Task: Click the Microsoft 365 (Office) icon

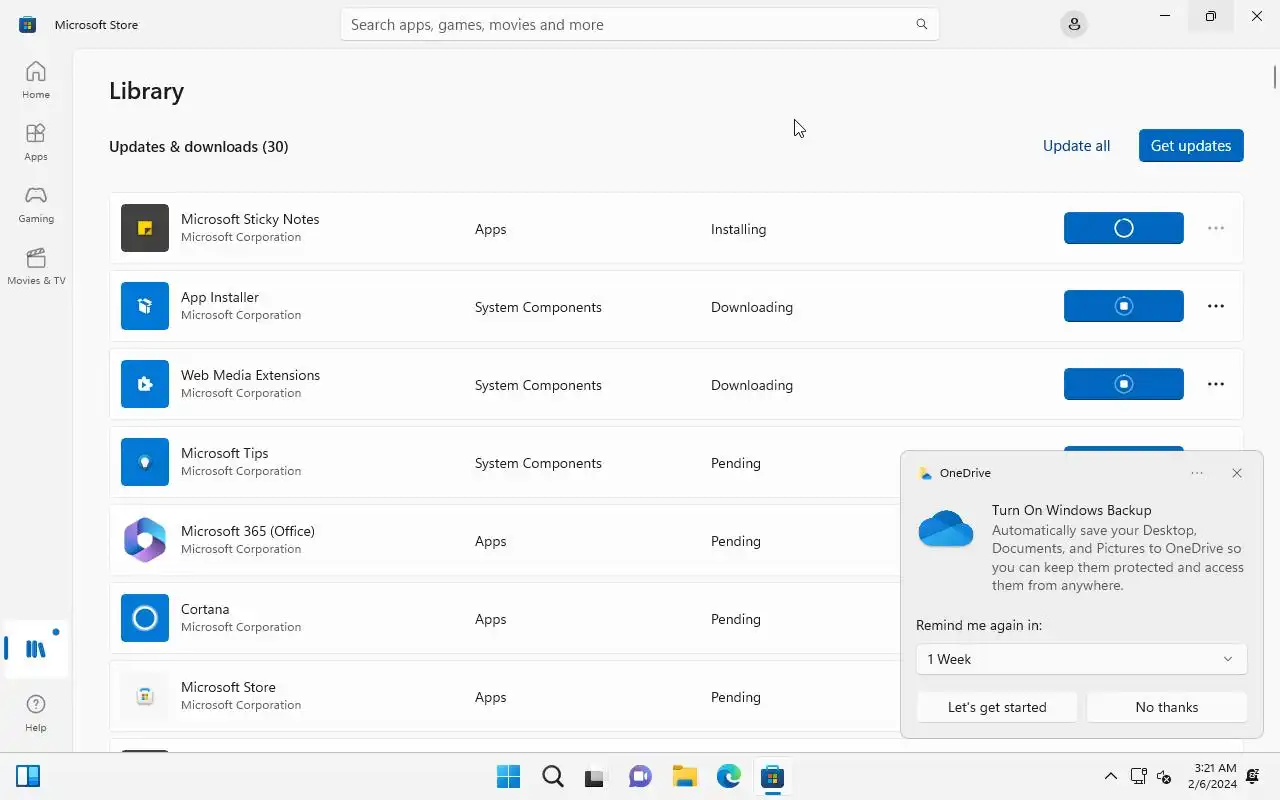Action: tap(145, 540)
